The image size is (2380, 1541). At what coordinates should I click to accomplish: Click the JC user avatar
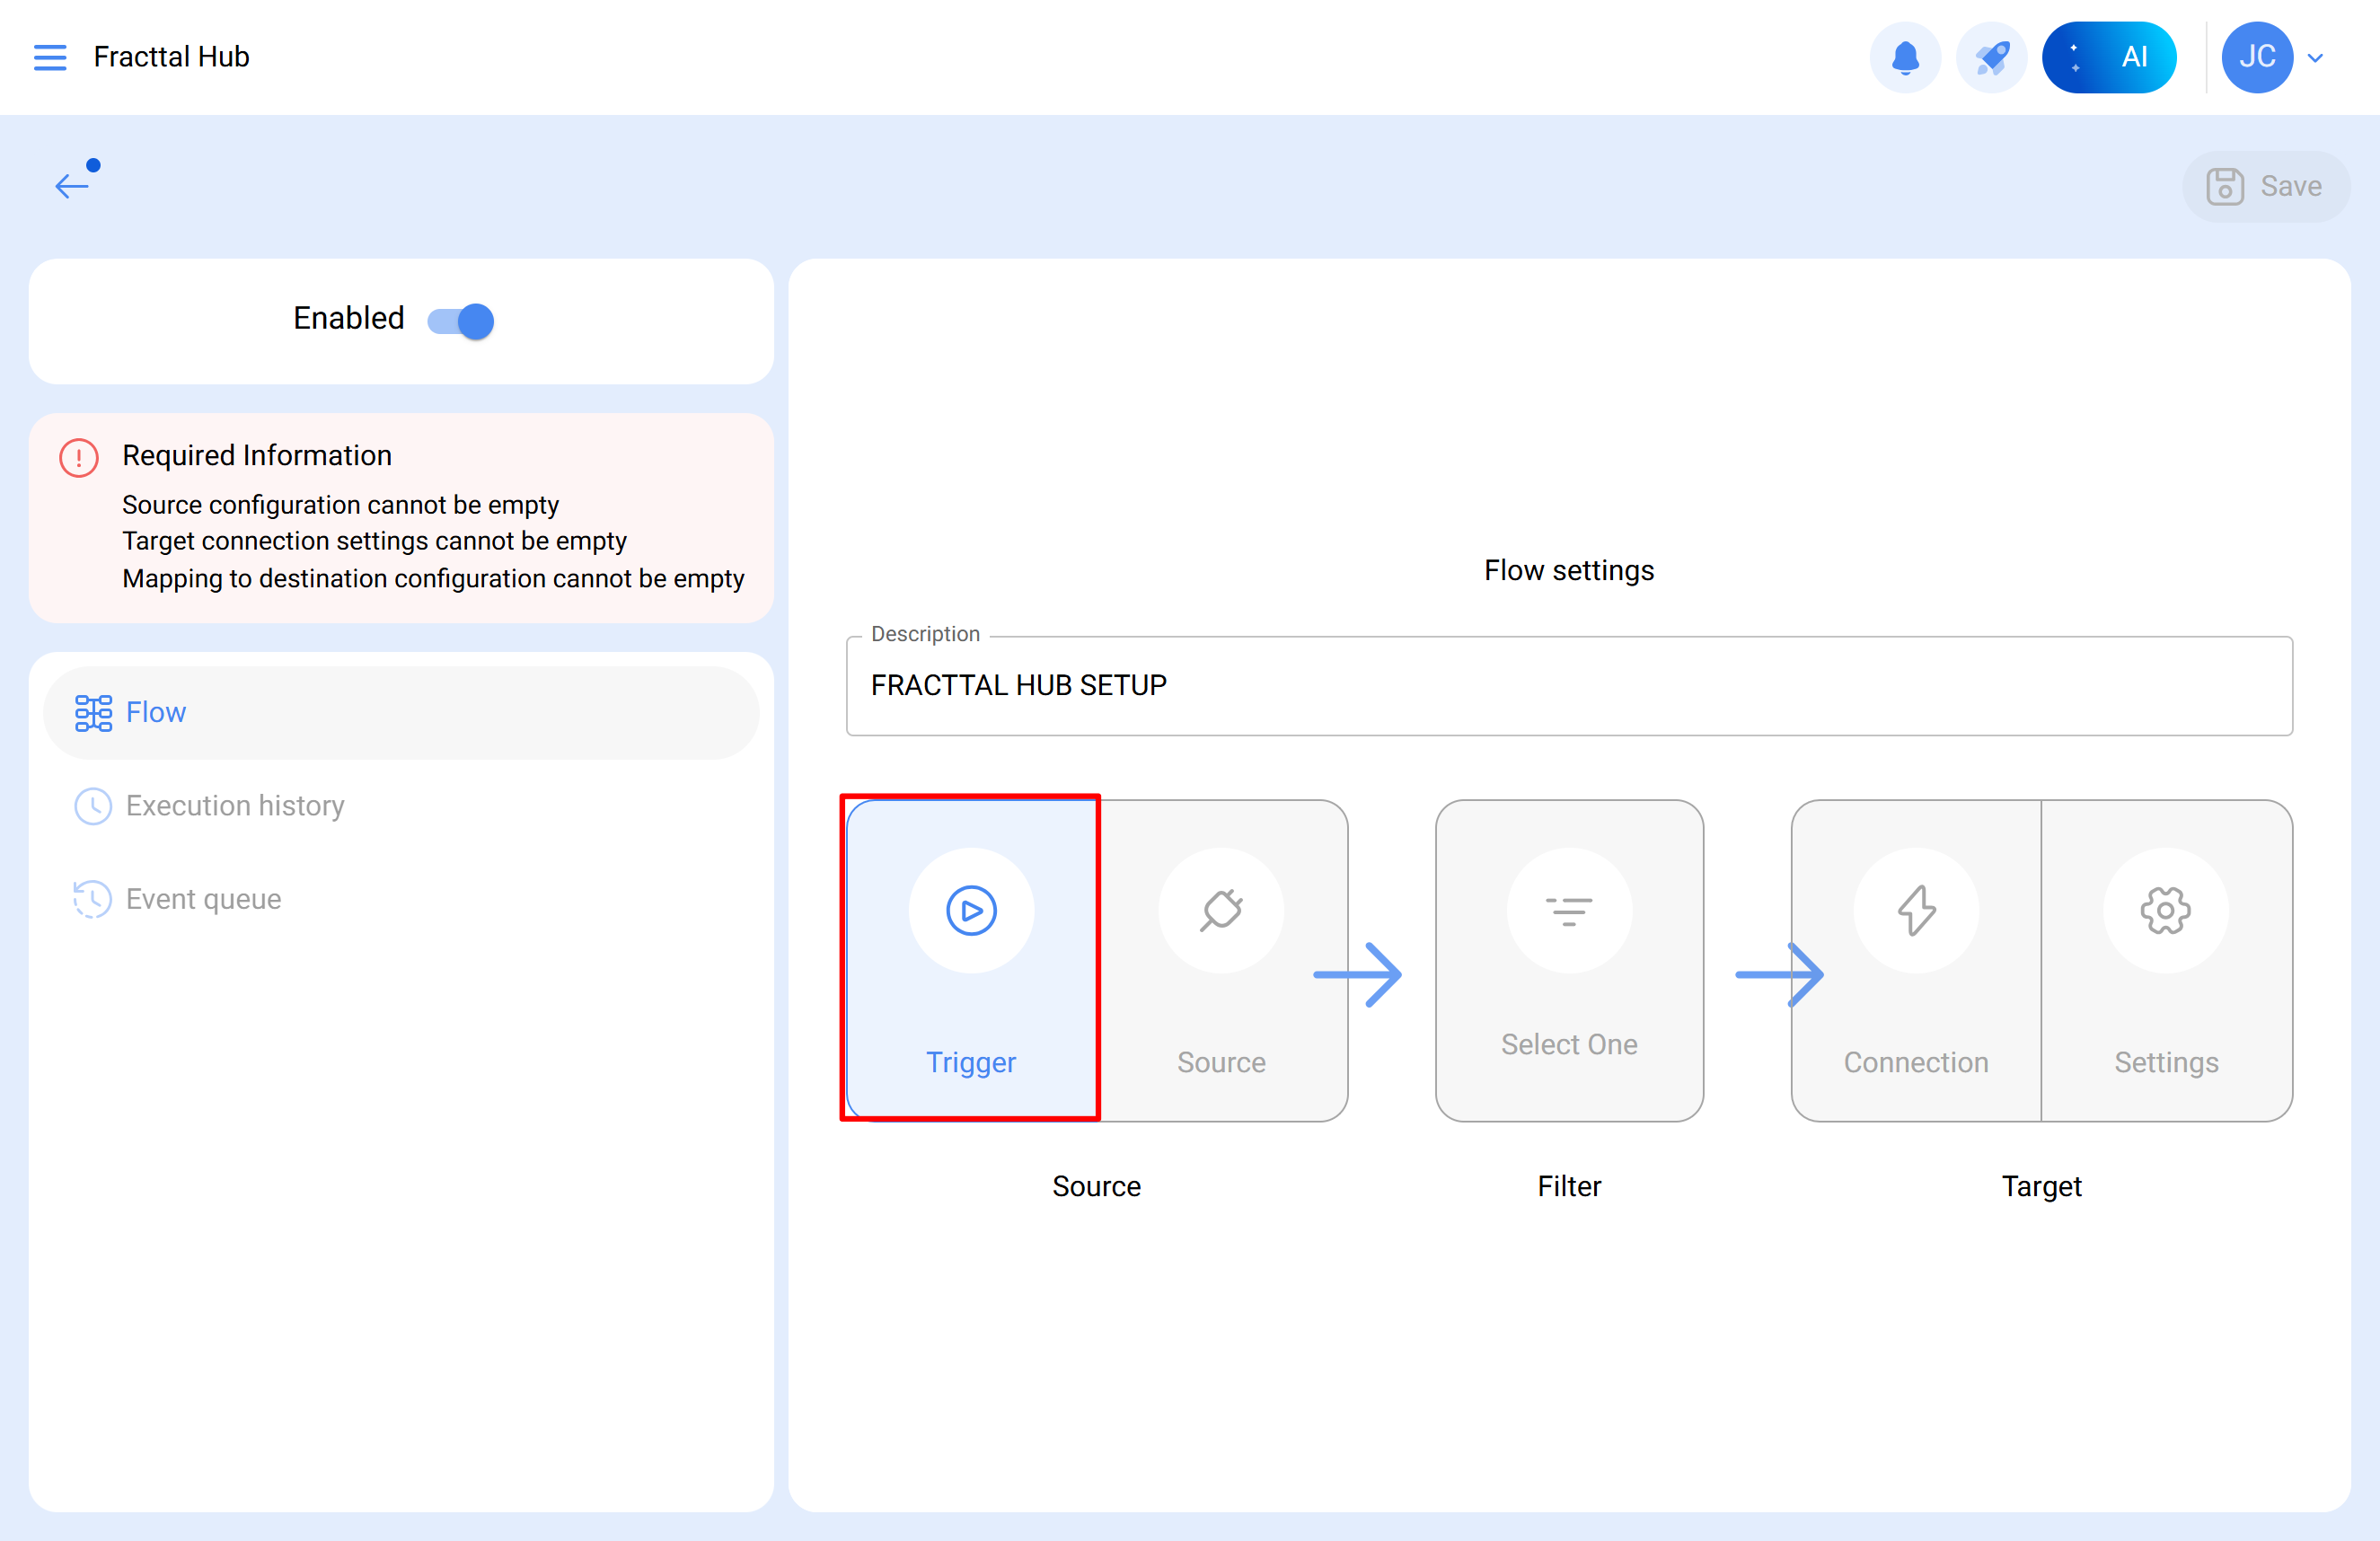pyautogui.click(x=2256, y=57)
